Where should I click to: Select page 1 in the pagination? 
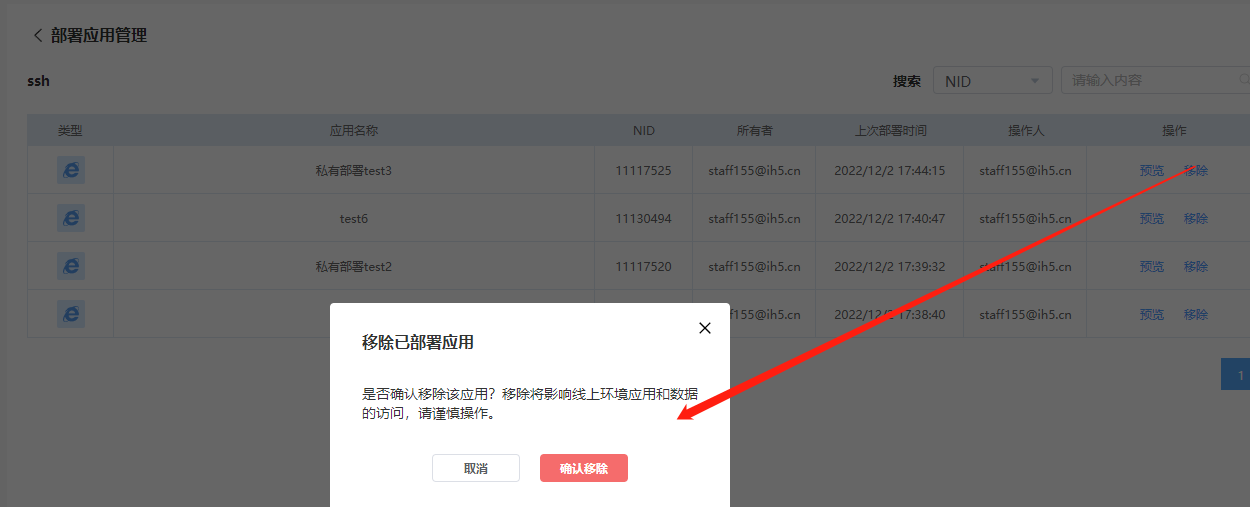pyautogui.click(x=1238, y=375)
